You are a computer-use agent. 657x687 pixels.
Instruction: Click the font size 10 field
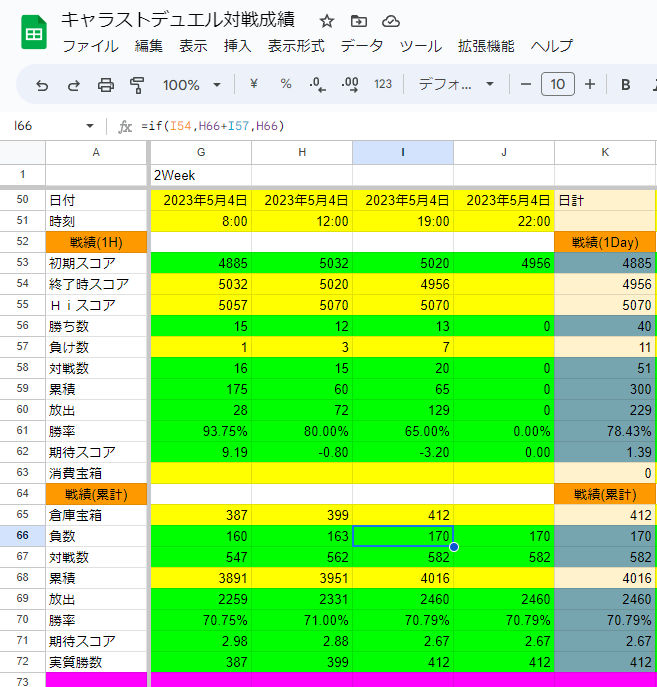coord(558,85)
